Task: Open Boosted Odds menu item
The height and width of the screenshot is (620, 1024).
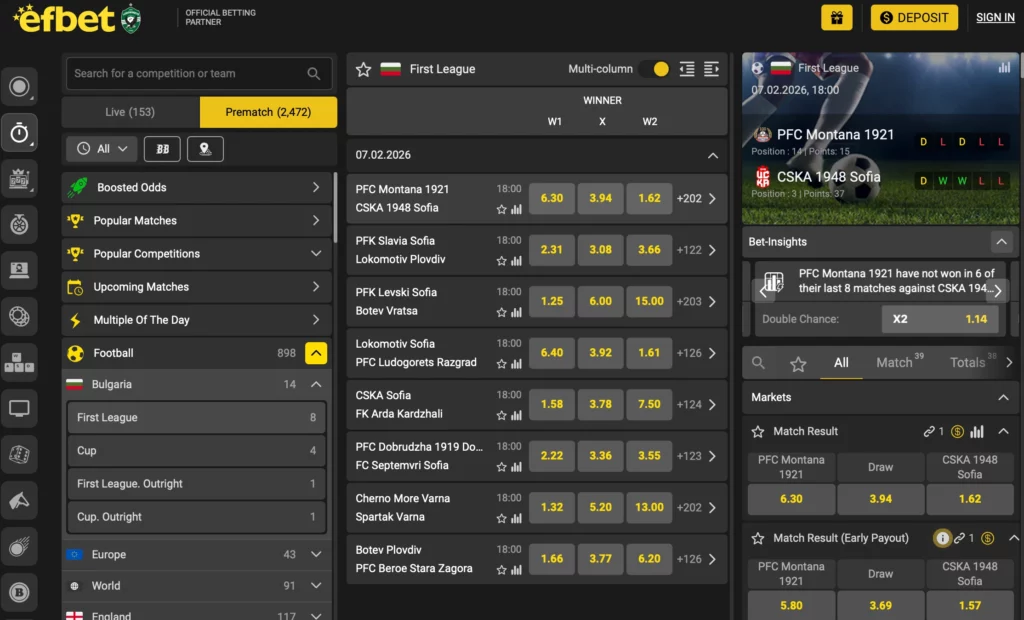Action: pos(196,188)
